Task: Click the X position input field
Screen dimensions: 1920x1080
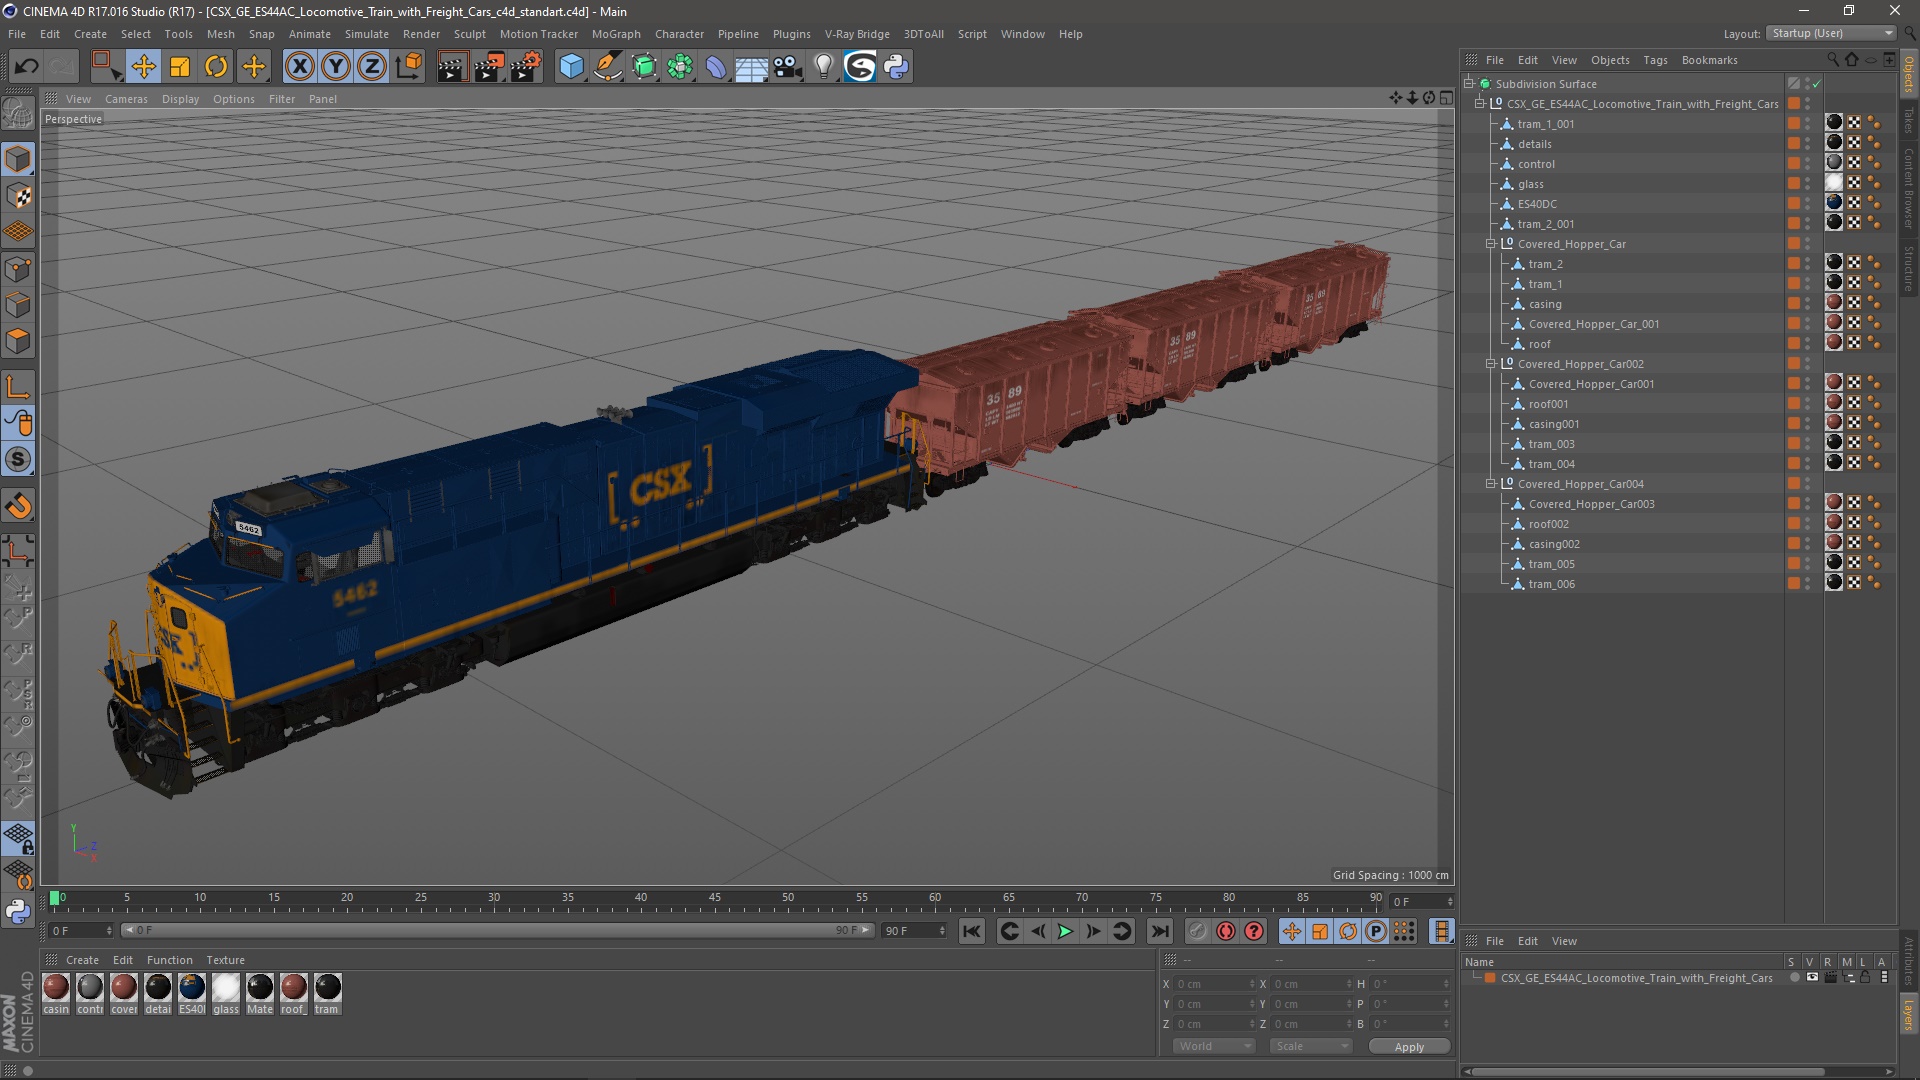Action: [x=1214, y=984]
